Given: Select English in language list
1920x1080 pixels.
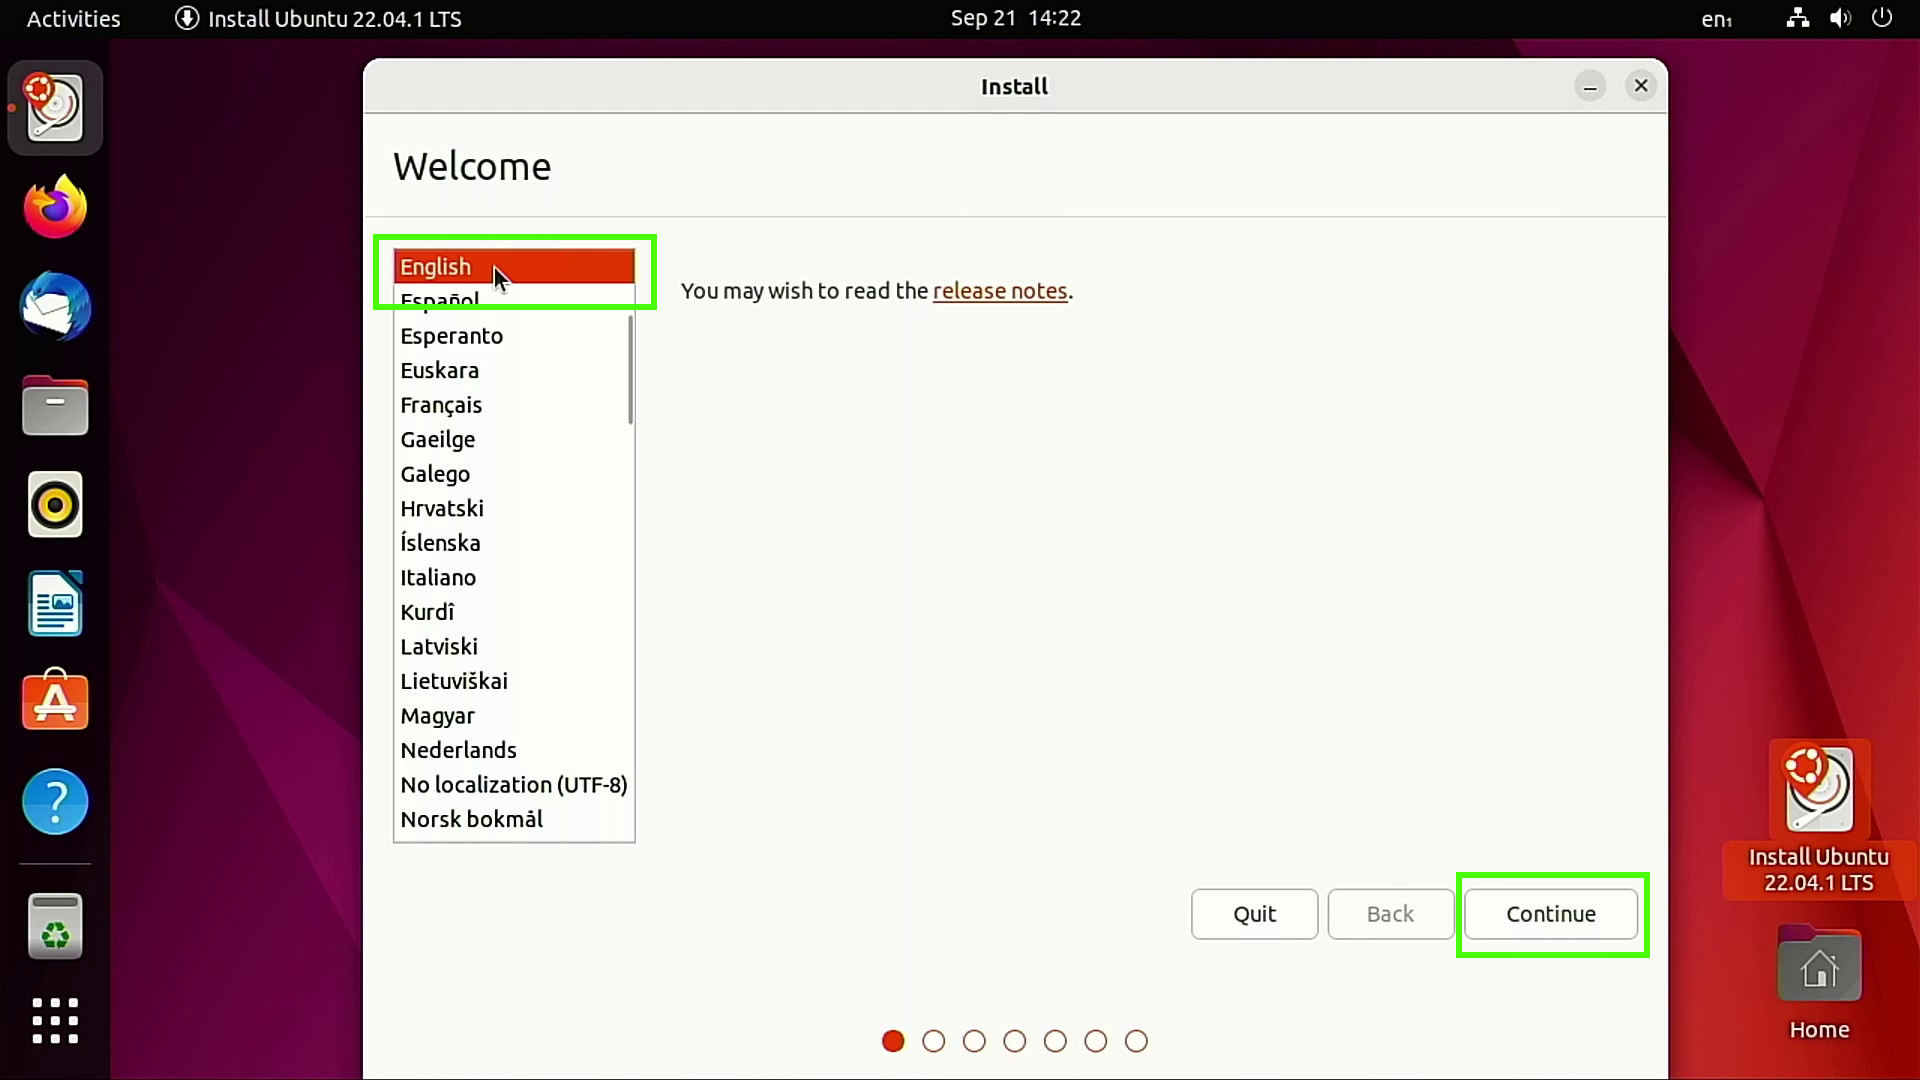Looking at the screenshot, I should 514,267.
